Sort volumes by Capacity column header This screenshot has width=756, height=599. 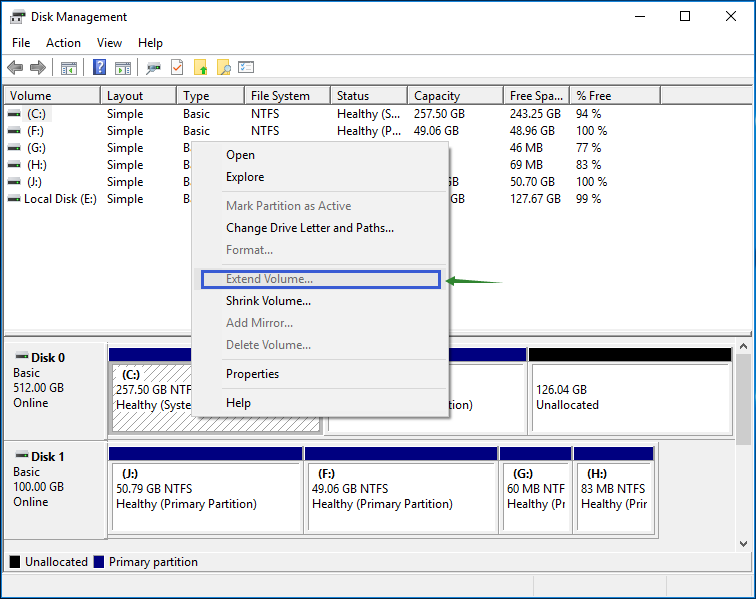tap(437, 96)
